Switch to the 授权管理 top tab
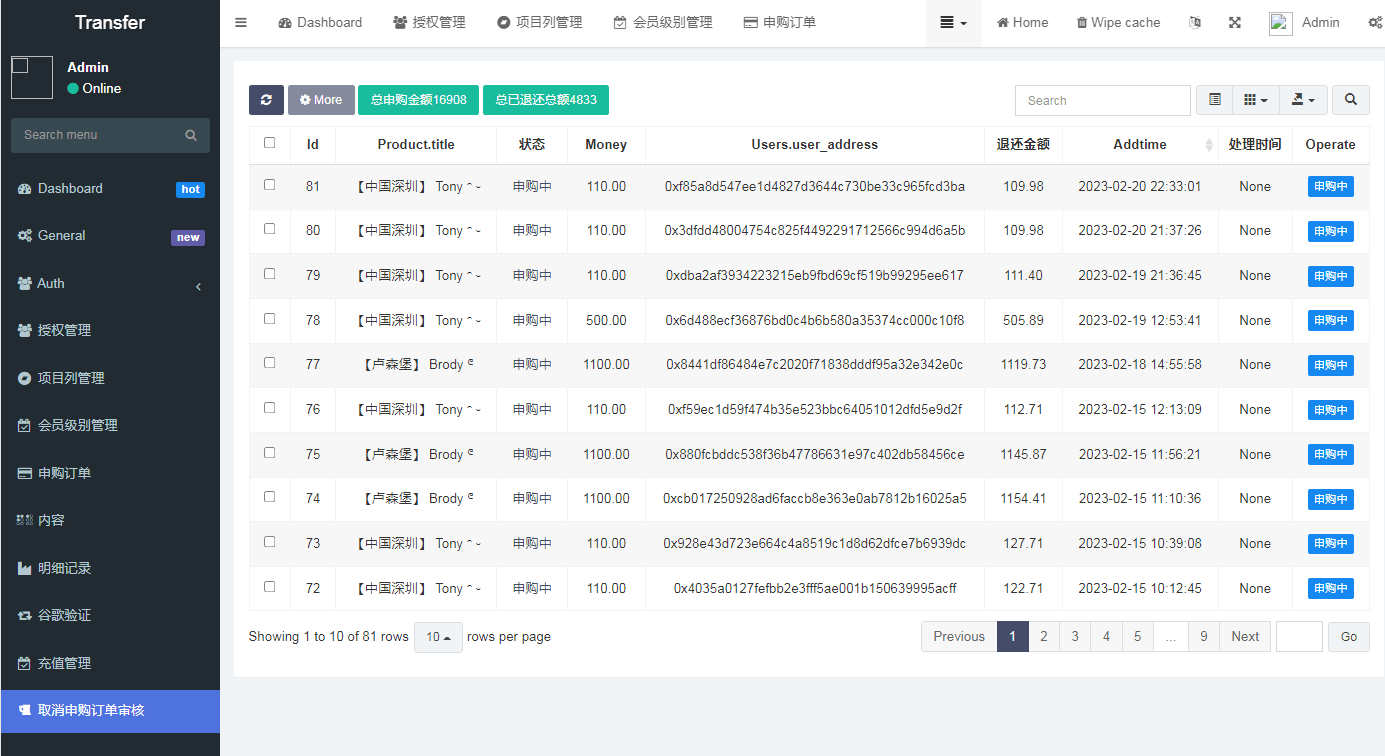This screenshot has height=756, width=1385. pos(429,22)
